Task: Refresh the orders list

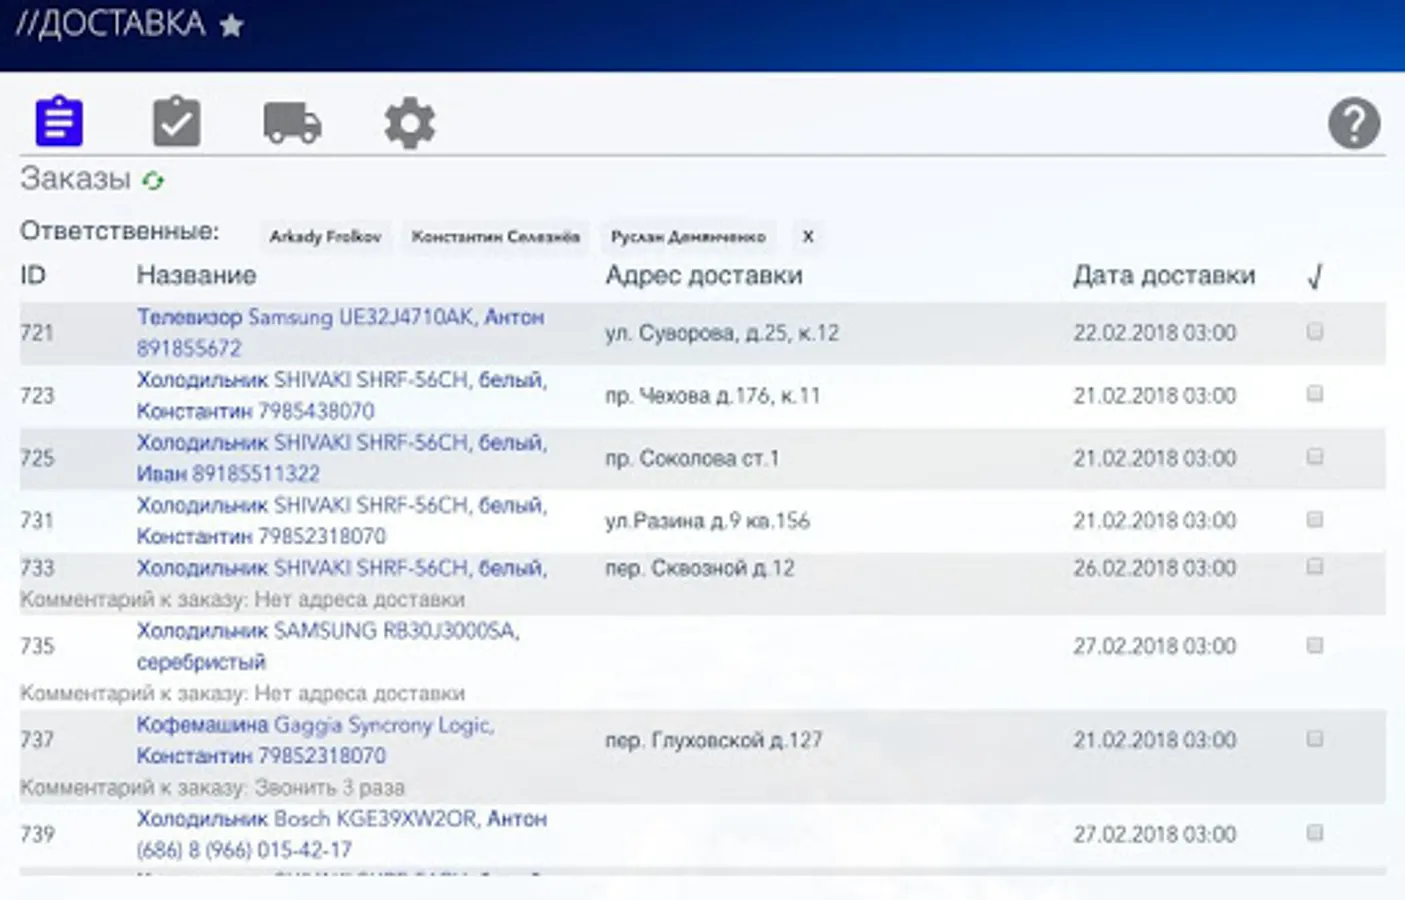Action: pos(153,180)
